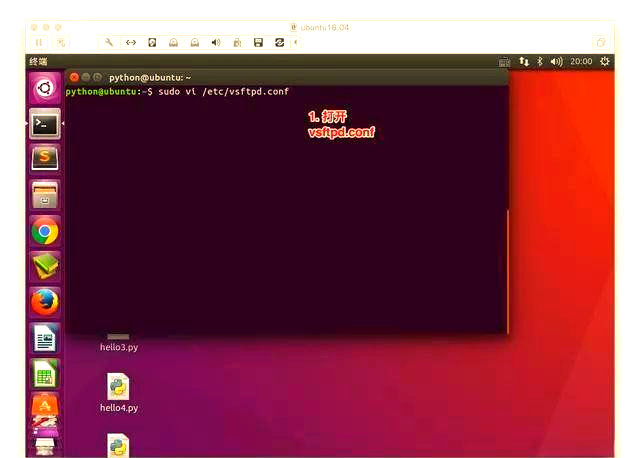Open LibreOffice Writer from the launcher
This screenshot has width=640, height=458.
coord(44,338)
